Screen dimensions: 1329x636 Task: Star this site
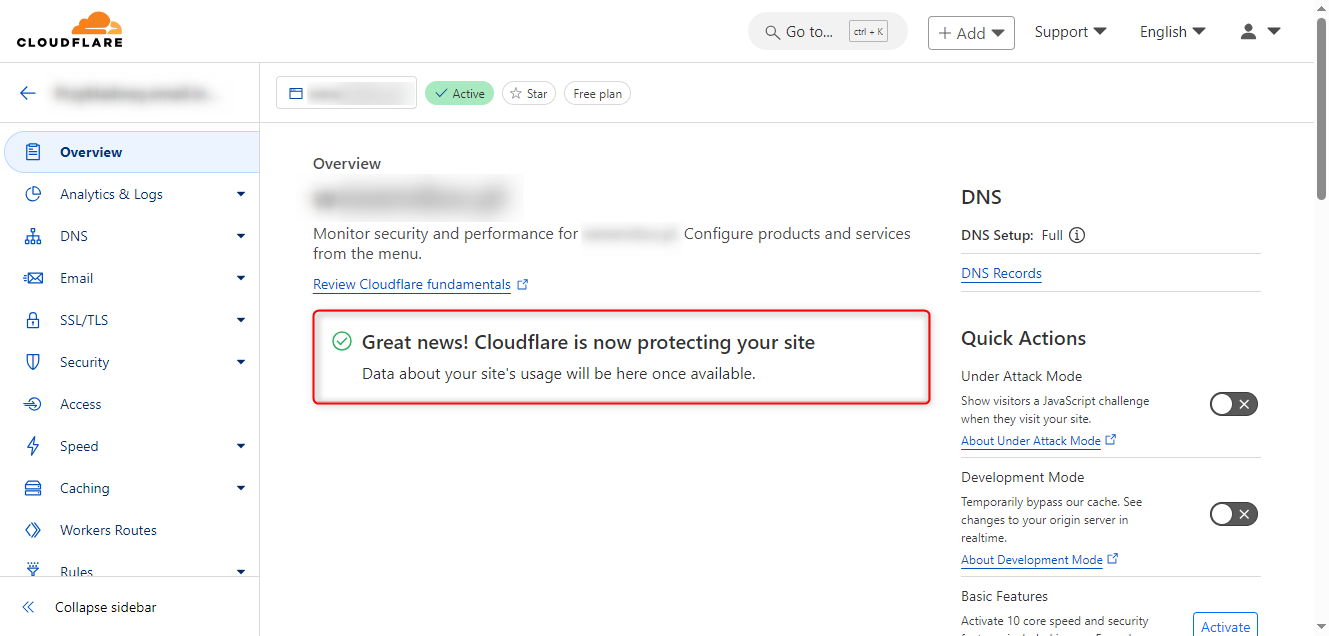[529, 93]
